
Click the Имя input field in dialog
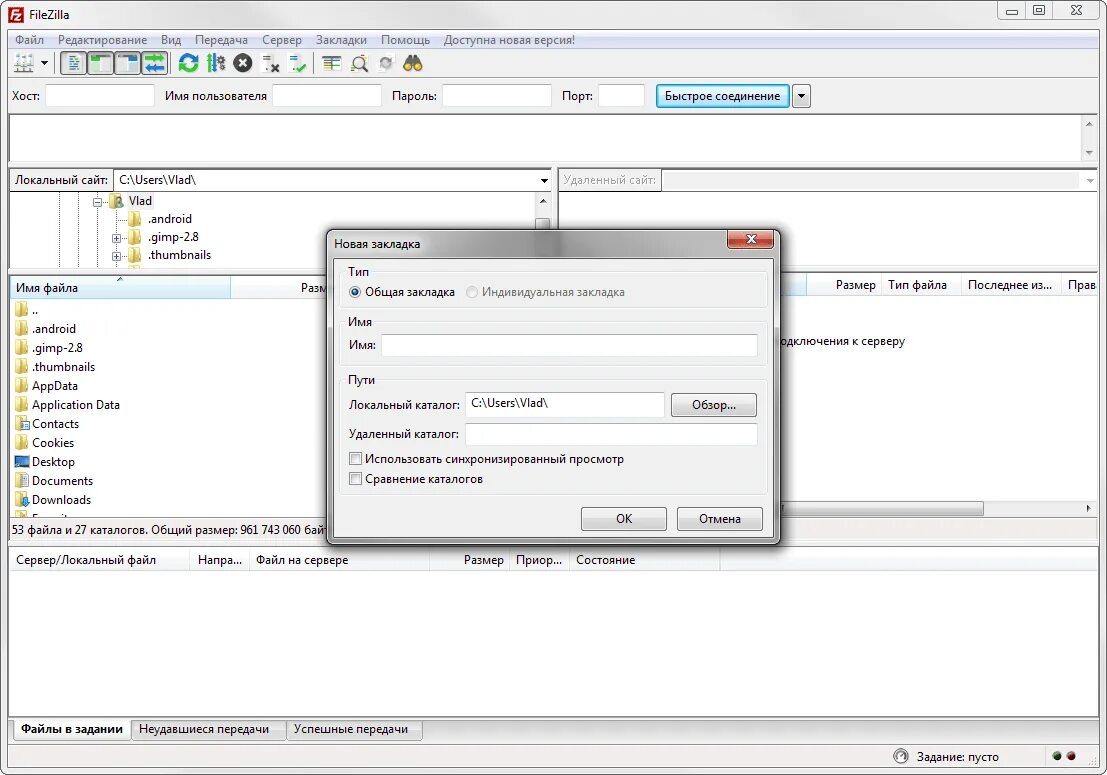pos(569,345)
